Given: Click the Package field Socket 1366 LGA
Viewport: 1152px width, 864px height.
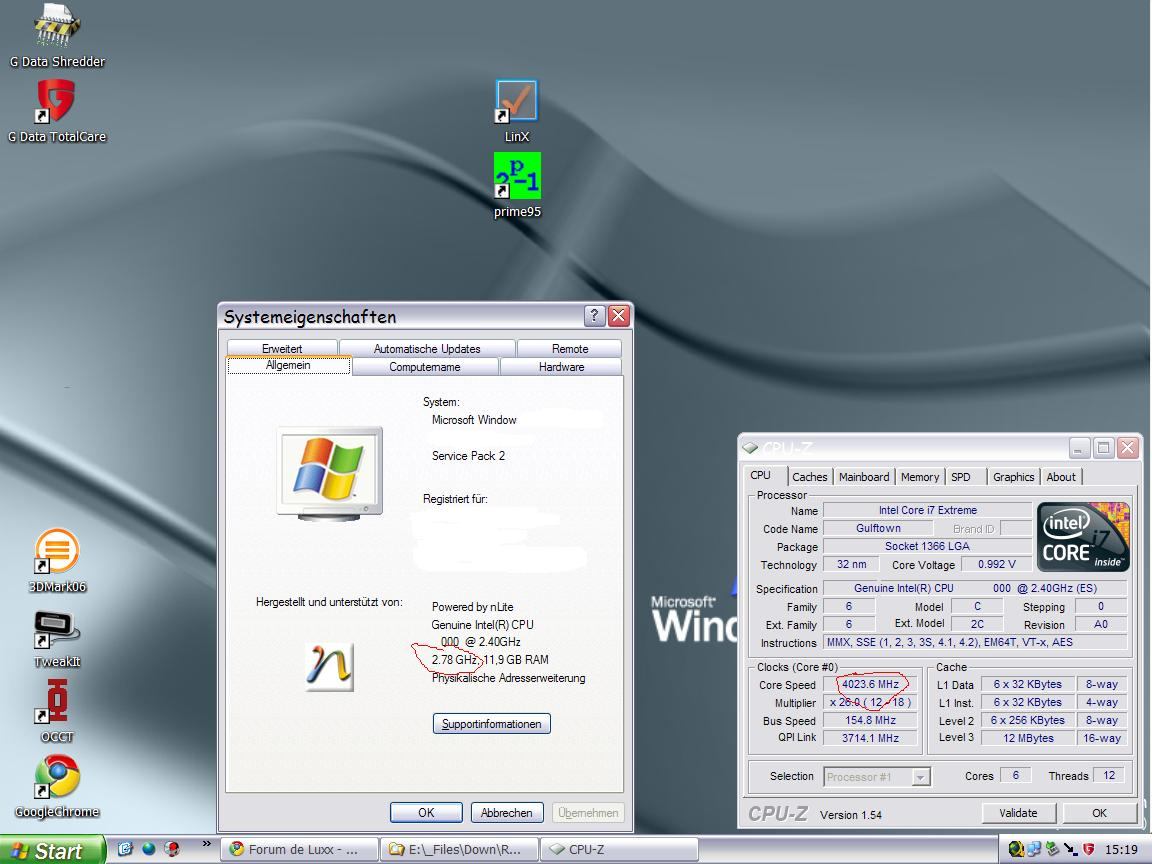Looking at the screenshot, I should tap(927, 546).
